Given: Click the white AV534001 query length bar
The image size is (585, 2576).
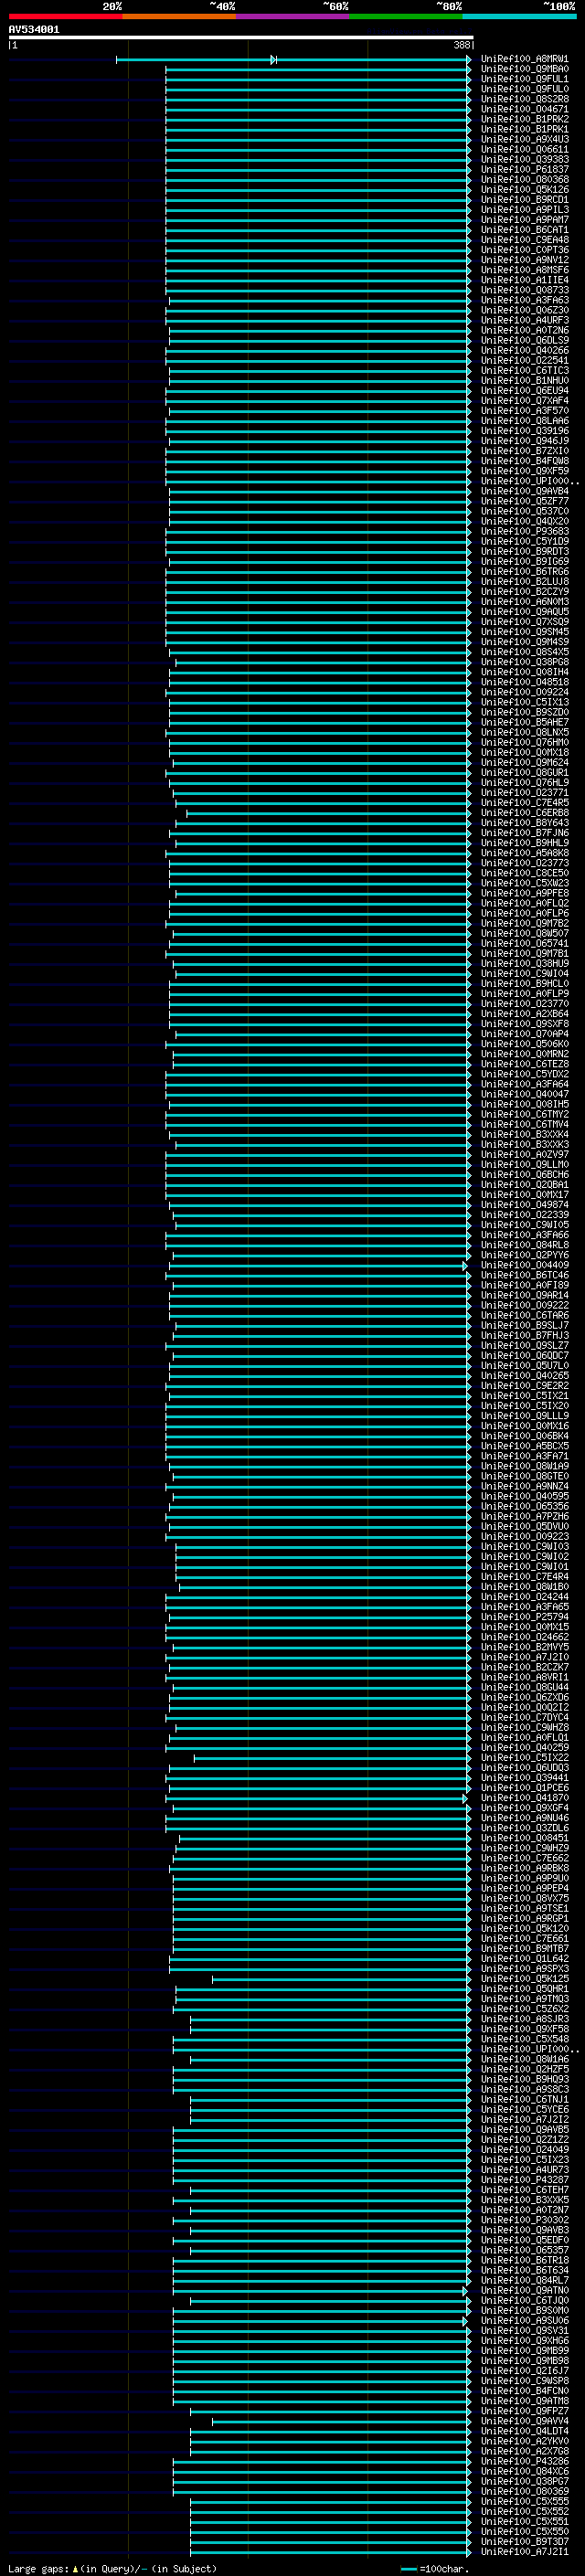Looking at the screenshot, I should [x=240, y=37].
